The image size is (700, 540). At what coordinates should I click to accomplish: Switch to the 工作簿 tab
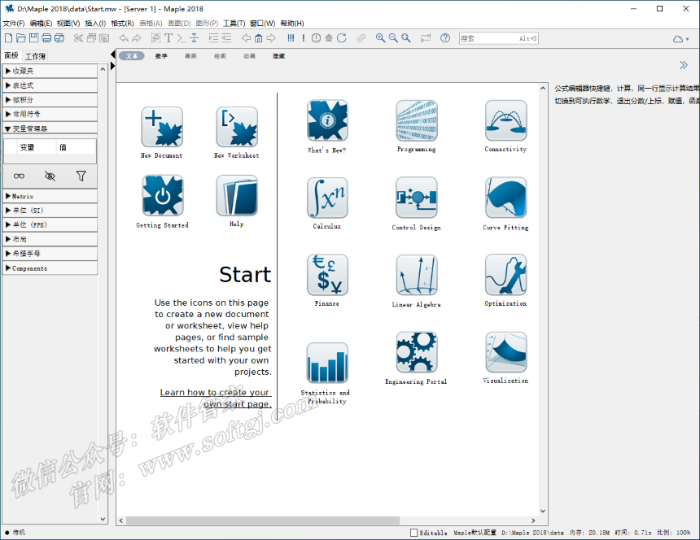click(x=35, y=56)
